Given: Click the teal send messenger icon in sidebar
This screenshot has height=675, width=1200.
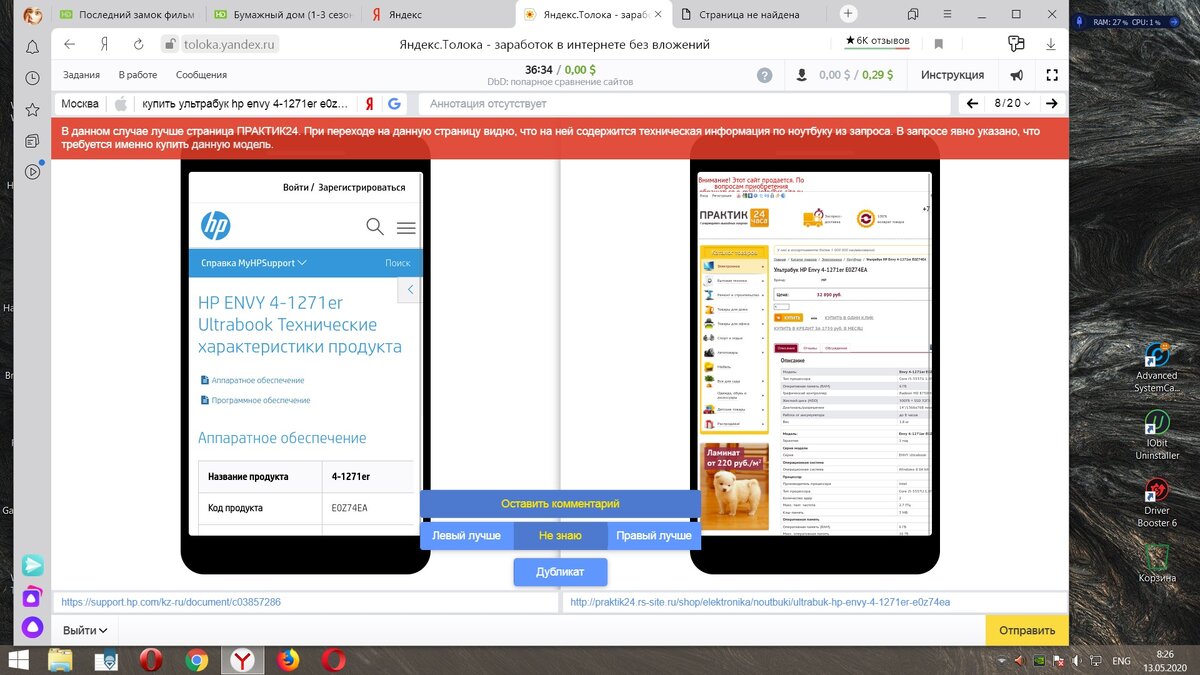Looking at the screenshot, I should coord(32,566).
